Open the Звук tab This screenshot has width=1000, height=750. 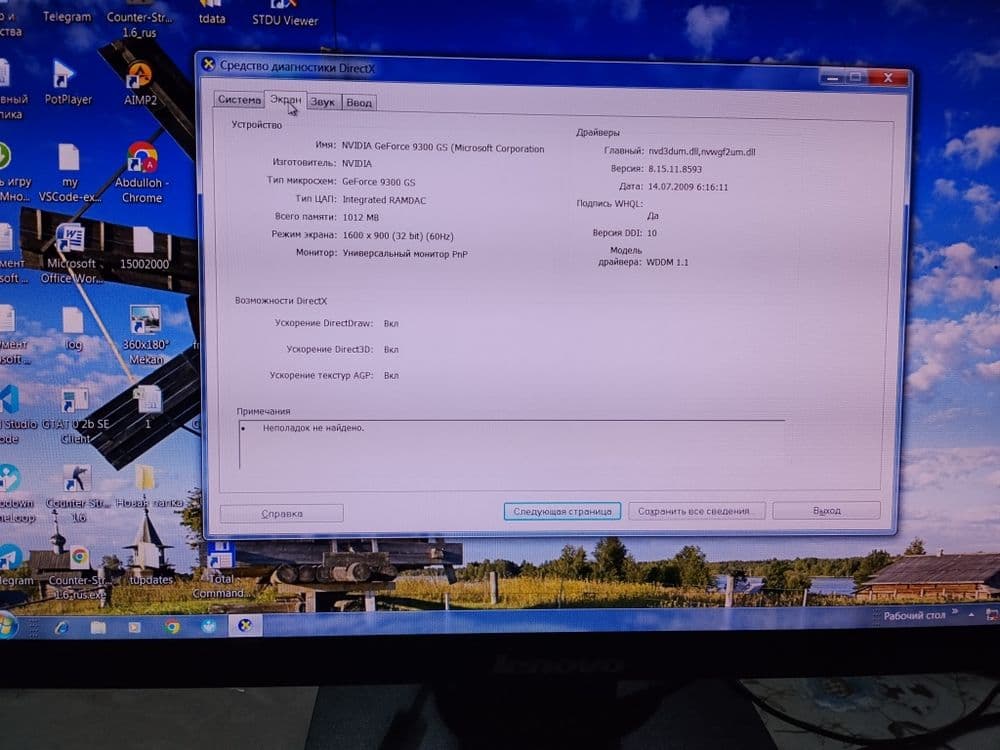pos(323,102)
